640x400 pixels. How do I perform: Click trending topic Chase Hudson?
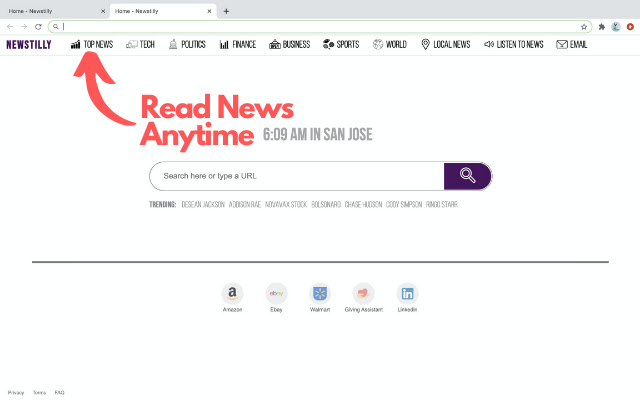363,204
